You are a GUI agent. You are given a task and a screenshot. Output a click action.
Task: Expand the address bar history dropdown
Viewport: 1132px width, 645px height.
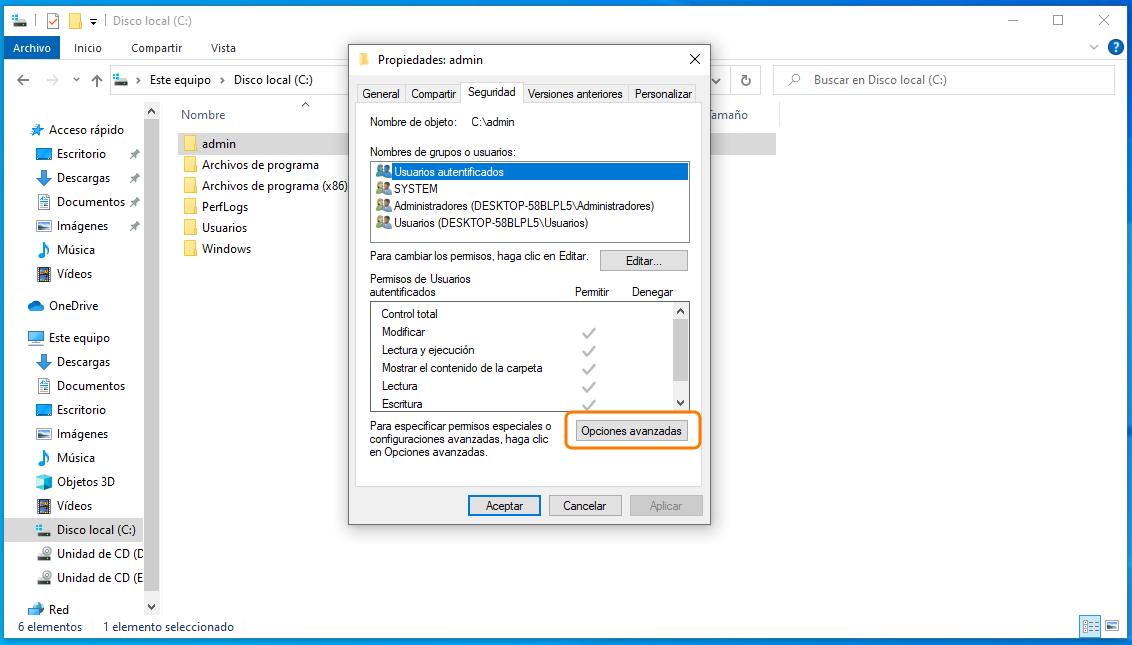(x=716, y=80)
